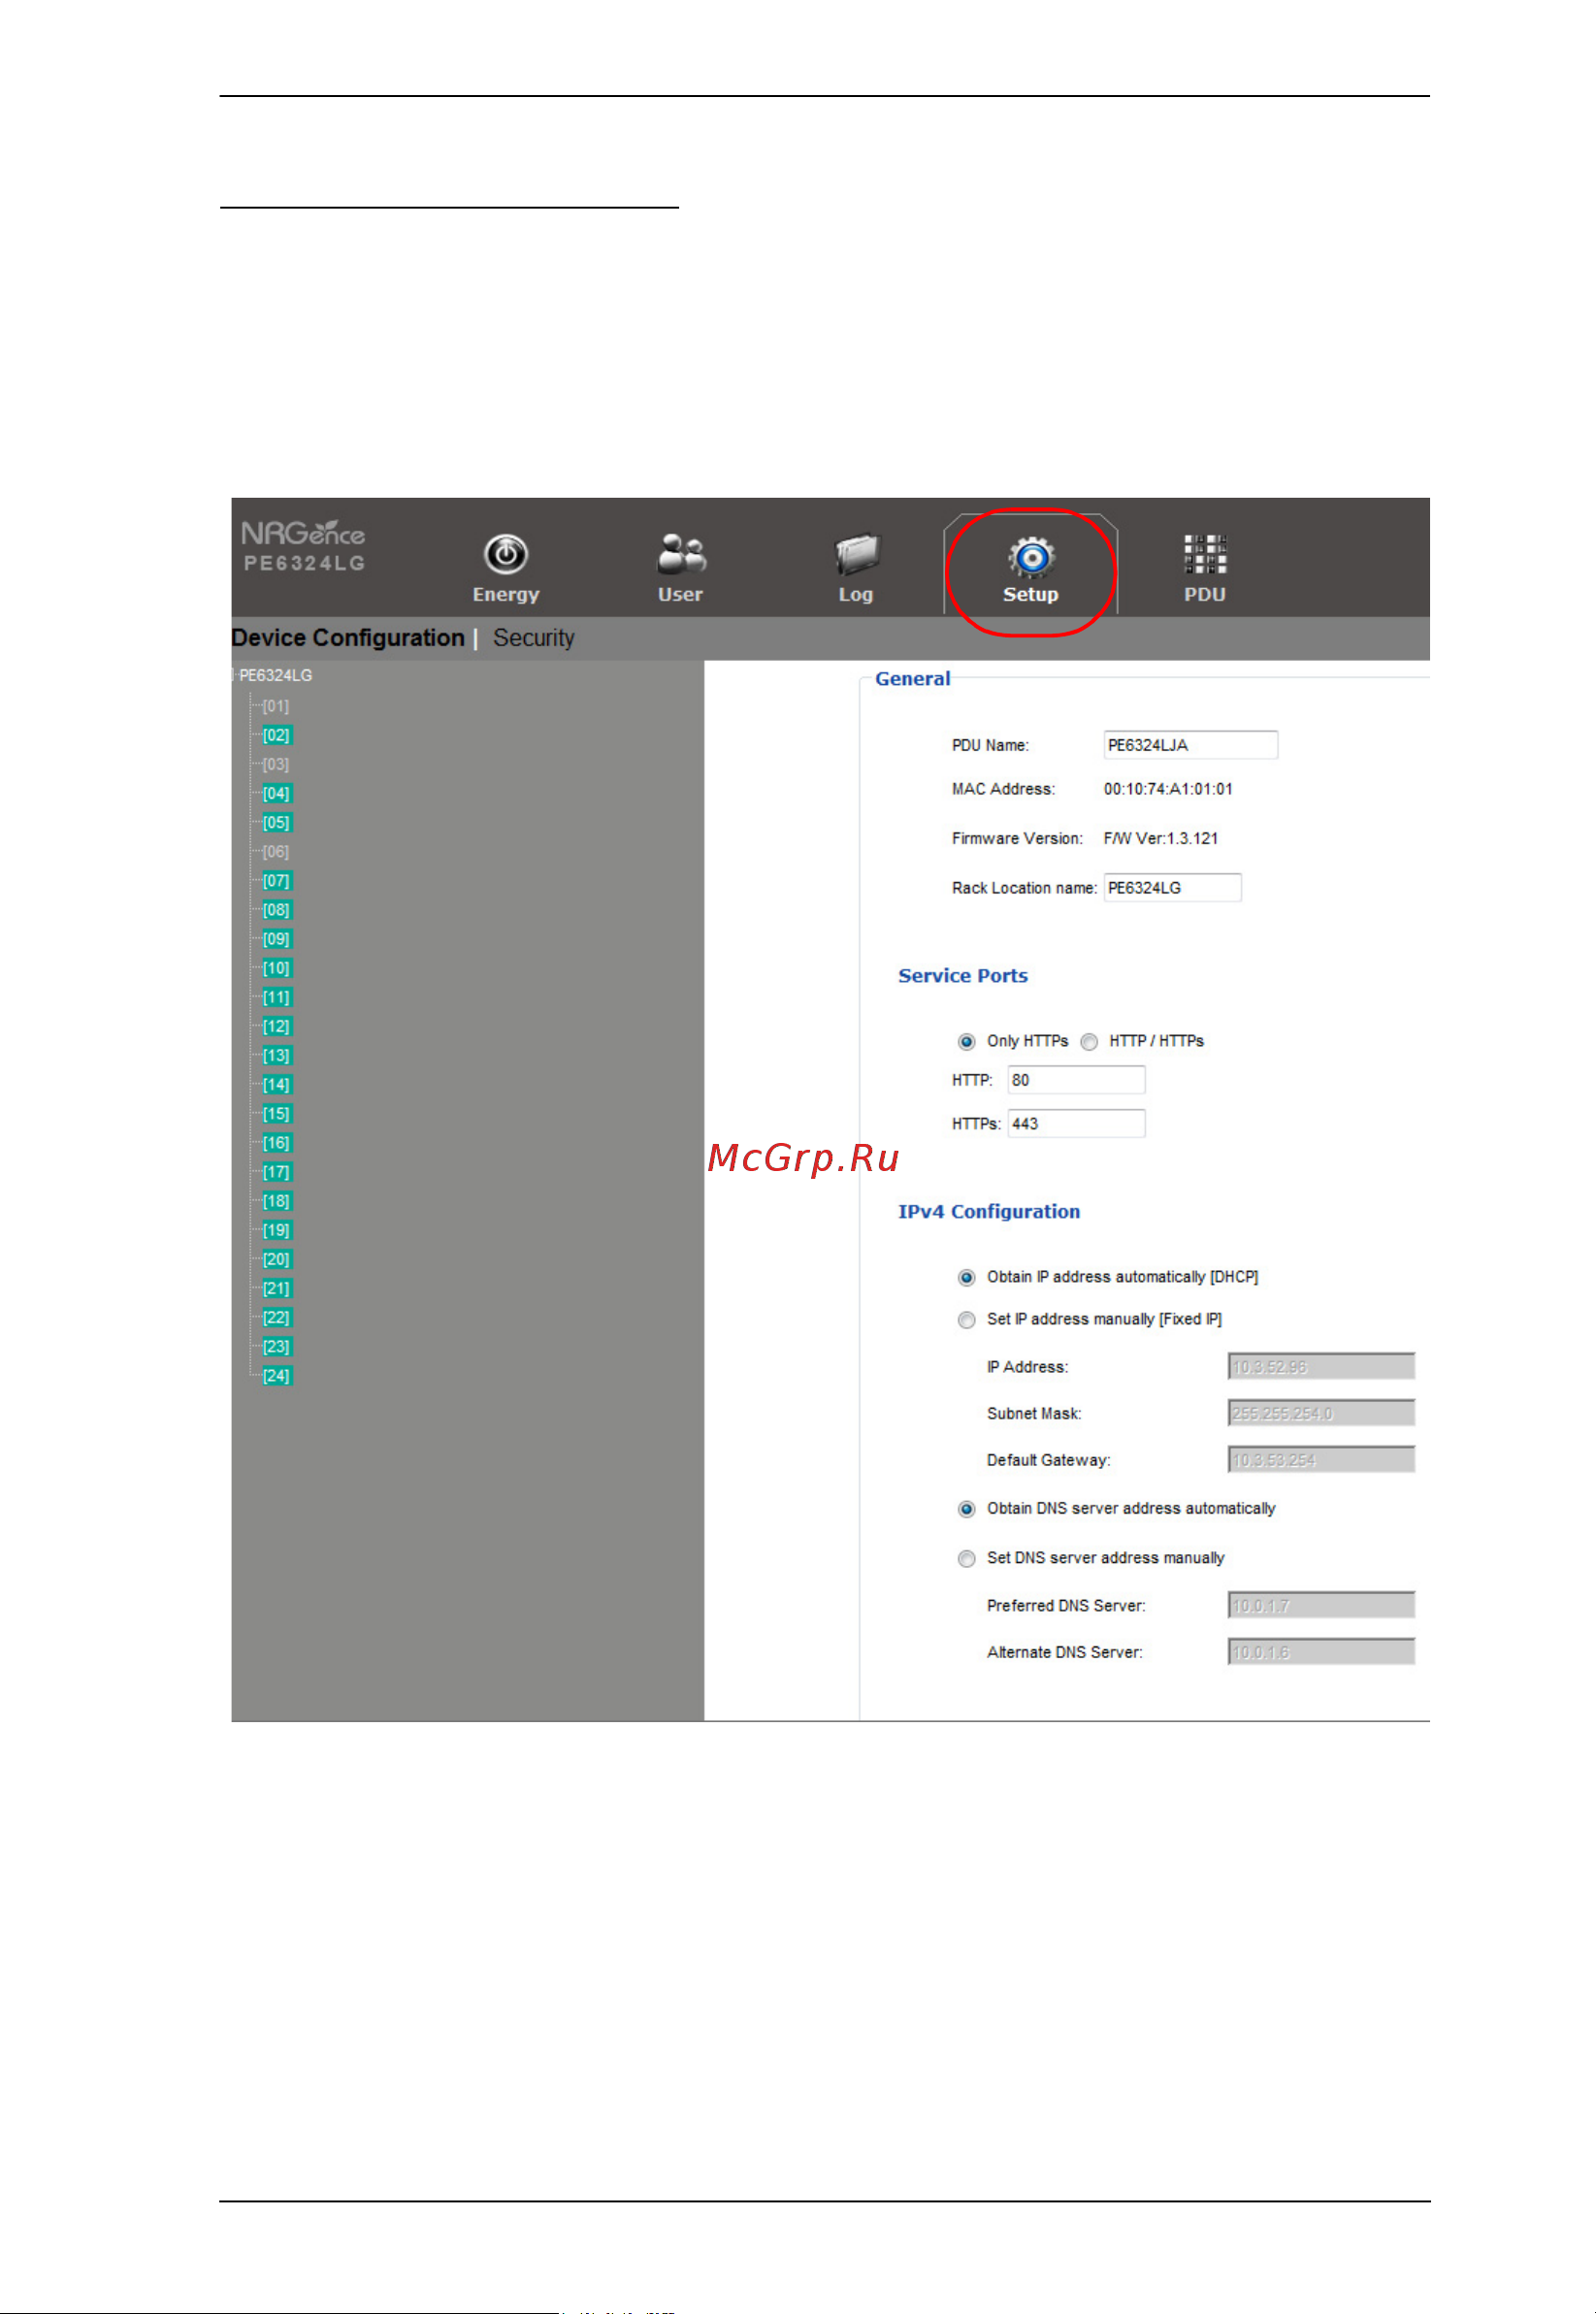
Task: Select outlet [08] in the tree
Action: [x=276, y=910]
